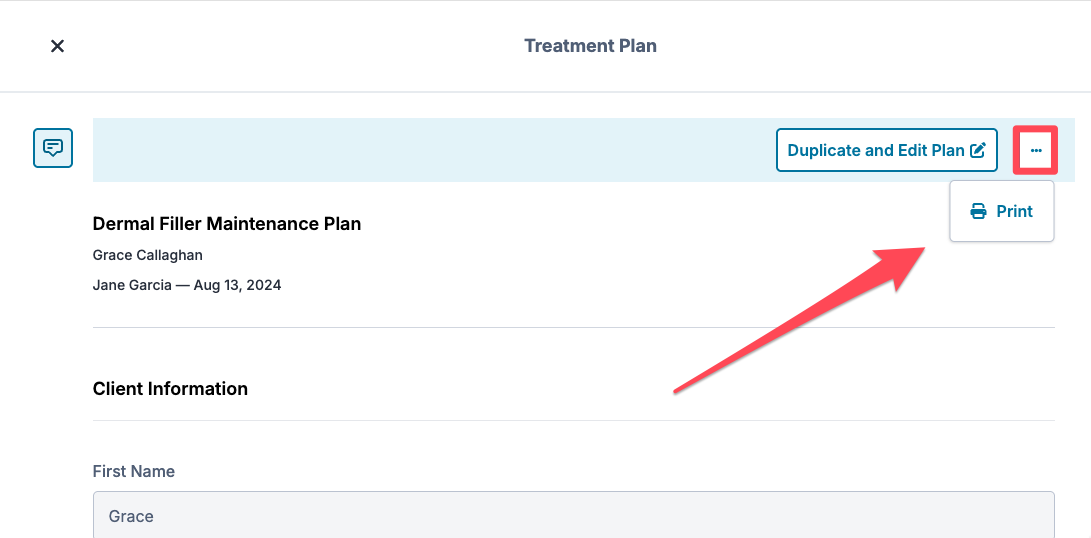Click into the First Name field
The height and width of the screenshot is (538, 1091).
coord(573,516)
